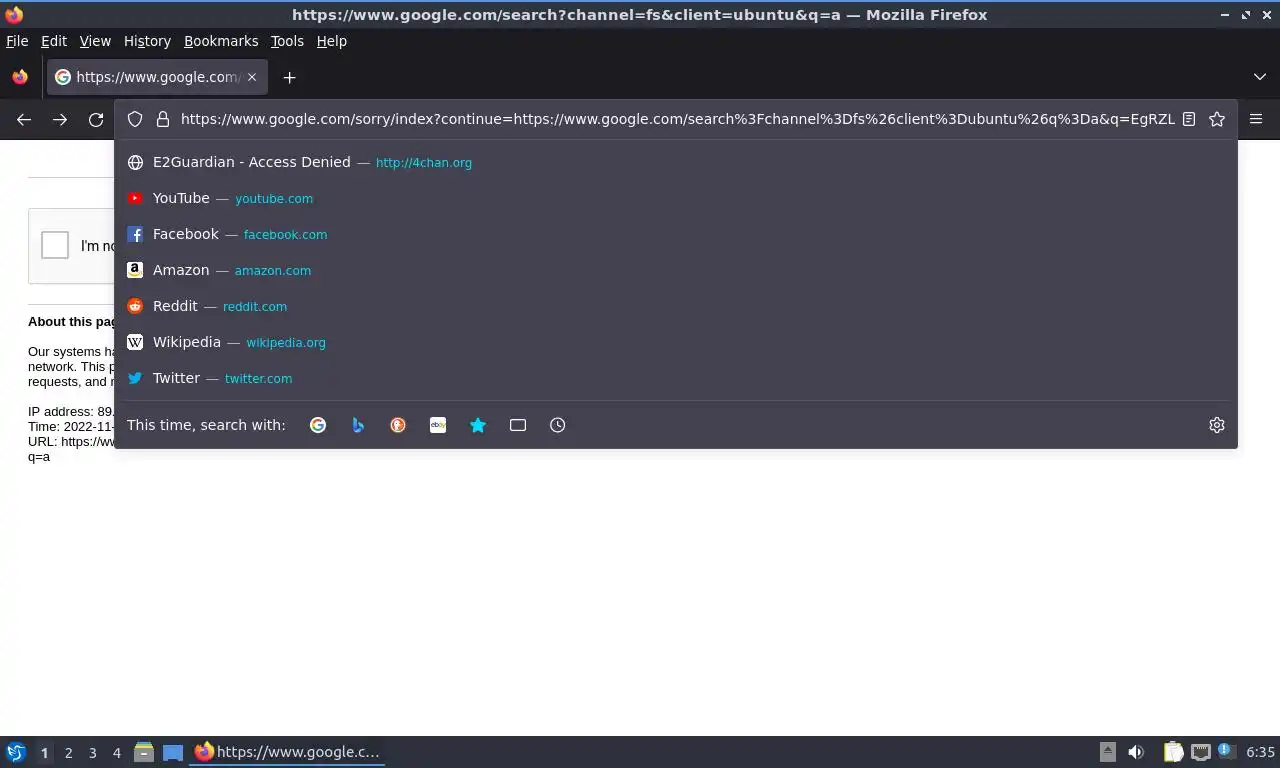The image size is (1280, 768).
Task: Switch to virtual desktop 3
Action: (x=92, y=752)
